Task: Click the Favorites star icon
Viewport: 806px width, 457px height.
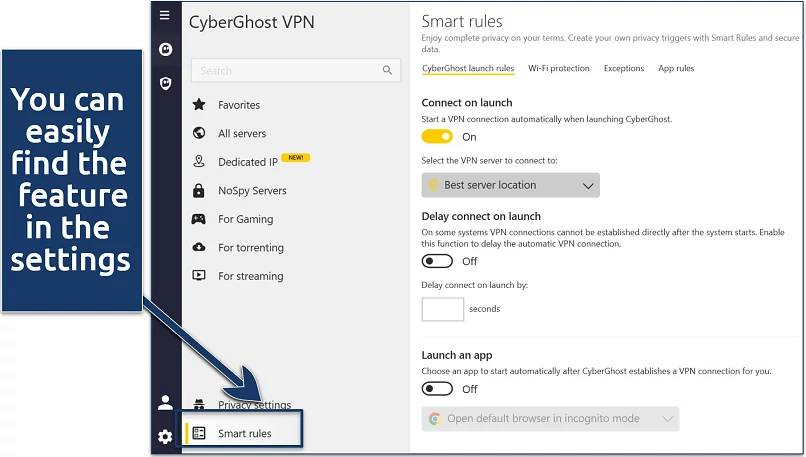Action: pyautogui.click(x=199, y=105)
